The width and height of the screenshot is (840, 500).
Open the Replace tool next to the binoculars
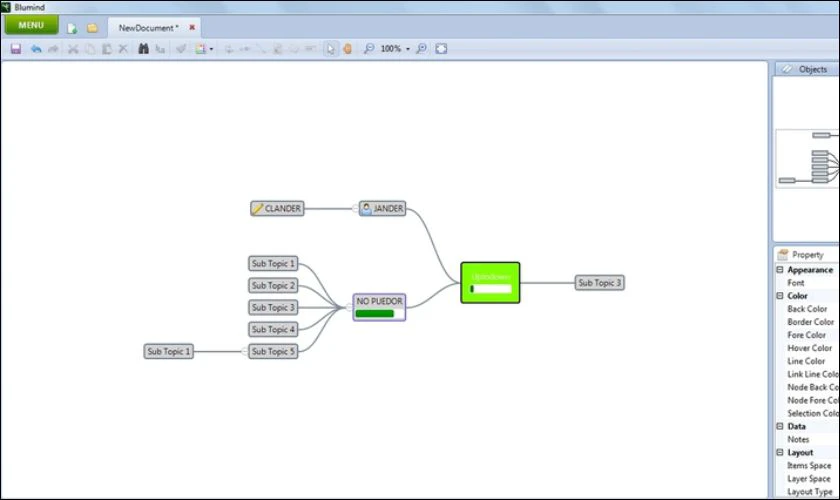160,49
